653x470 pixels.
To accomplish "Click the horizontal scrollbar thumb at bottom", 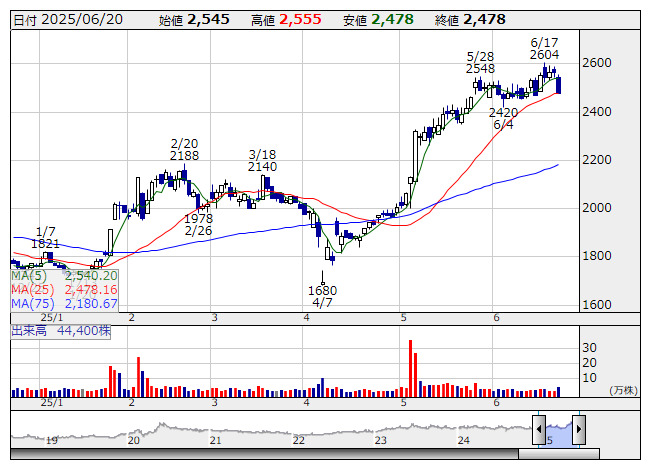I will click(559, 454).
